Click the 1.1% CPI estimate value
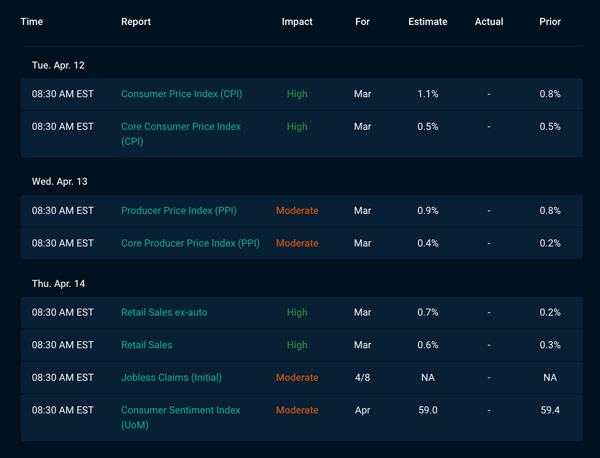 click(427, 94)
